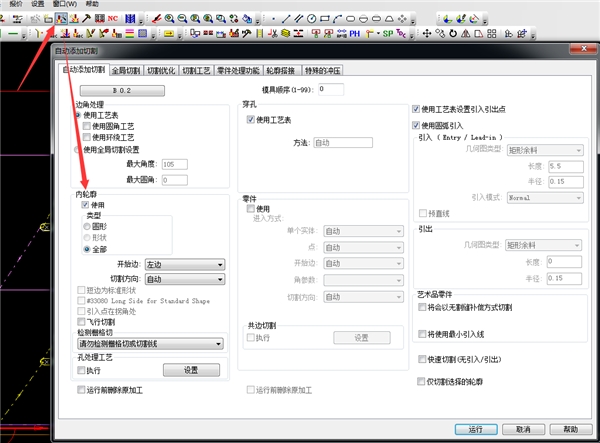The image size is (600, 443).
Task: Expand the 检测栅格切 dropdown list
Action: pyautogui.click(x=149, y=344)
